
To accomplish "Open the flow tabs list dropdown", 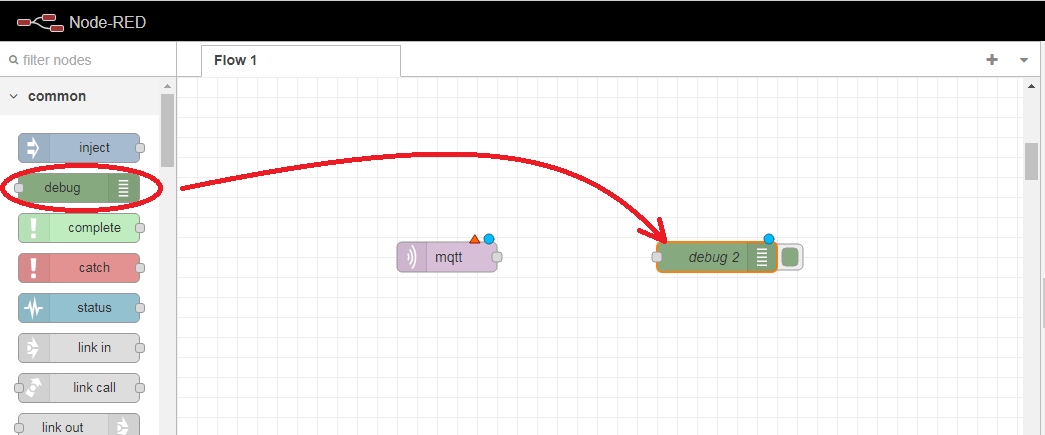I will [x=1024, y=60].
